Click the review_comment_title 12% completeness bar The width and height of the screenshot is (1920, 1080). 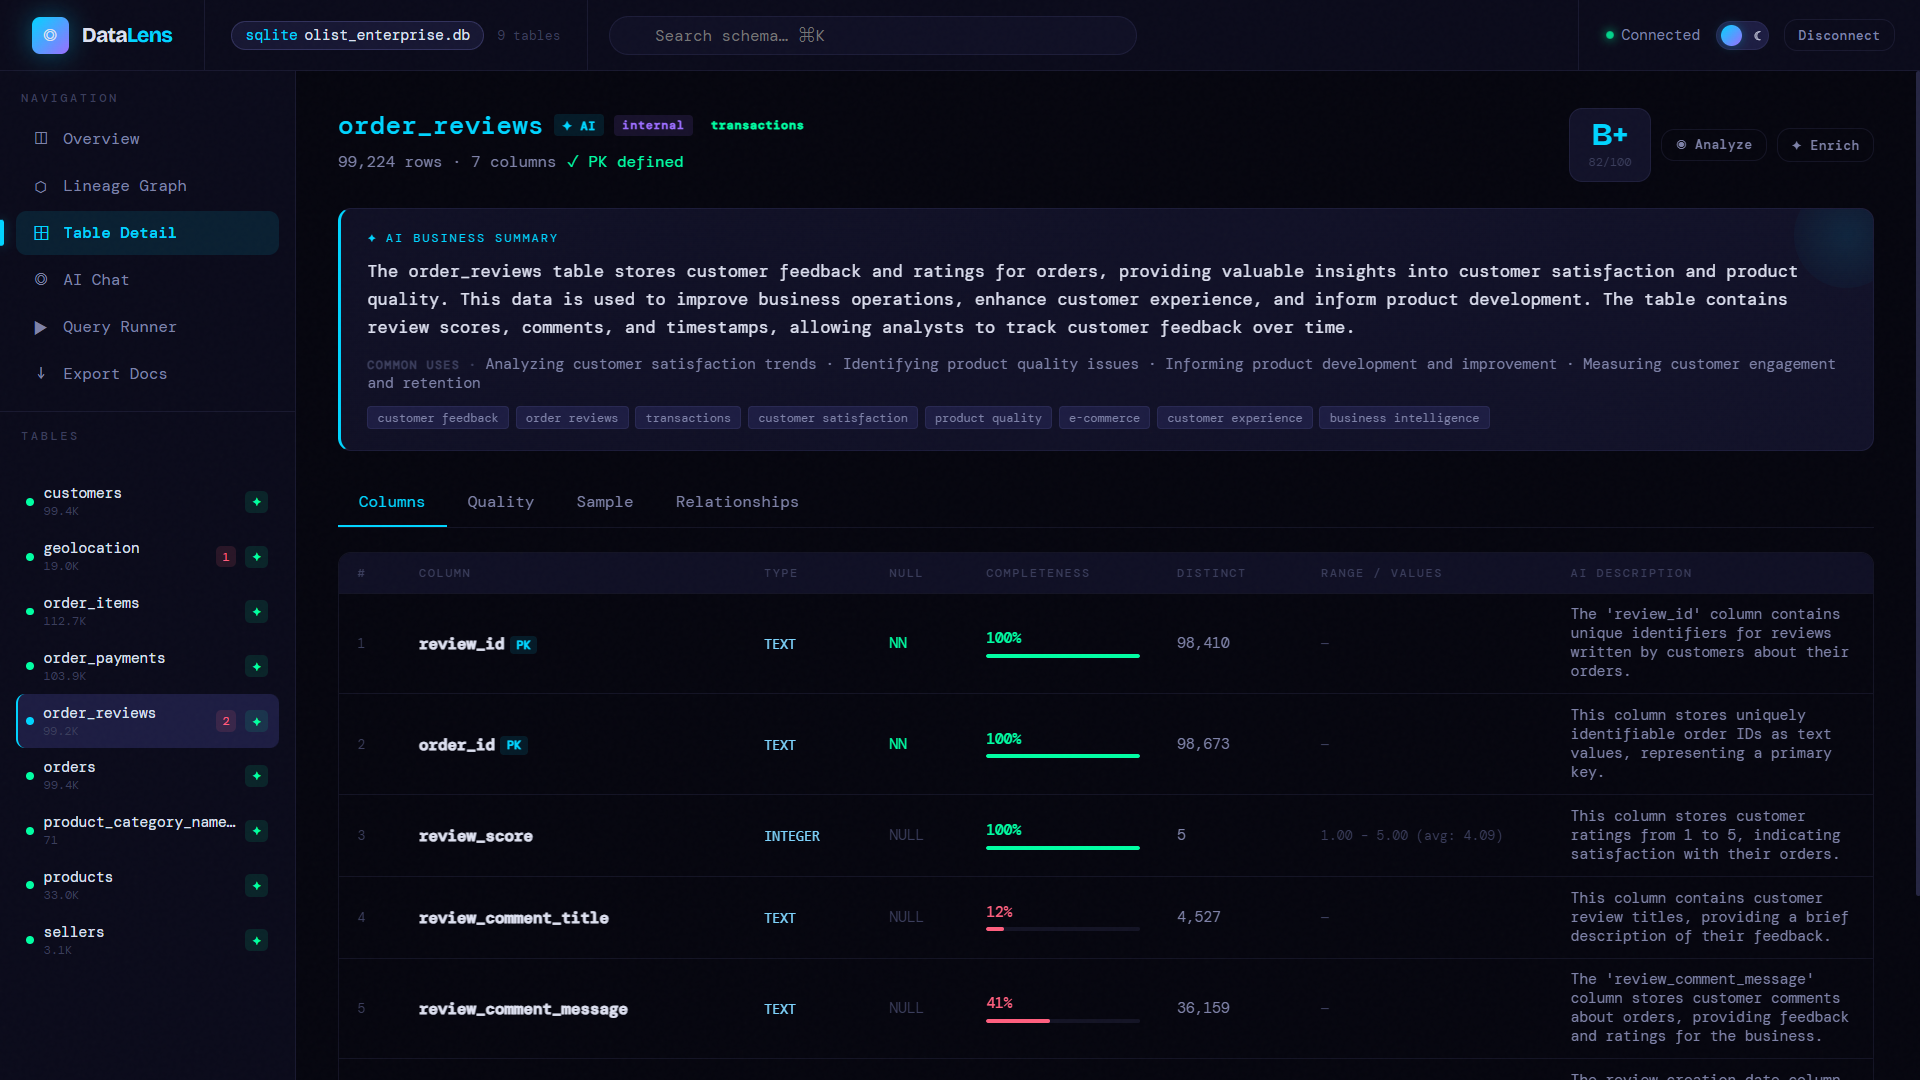pos(1063,929)
